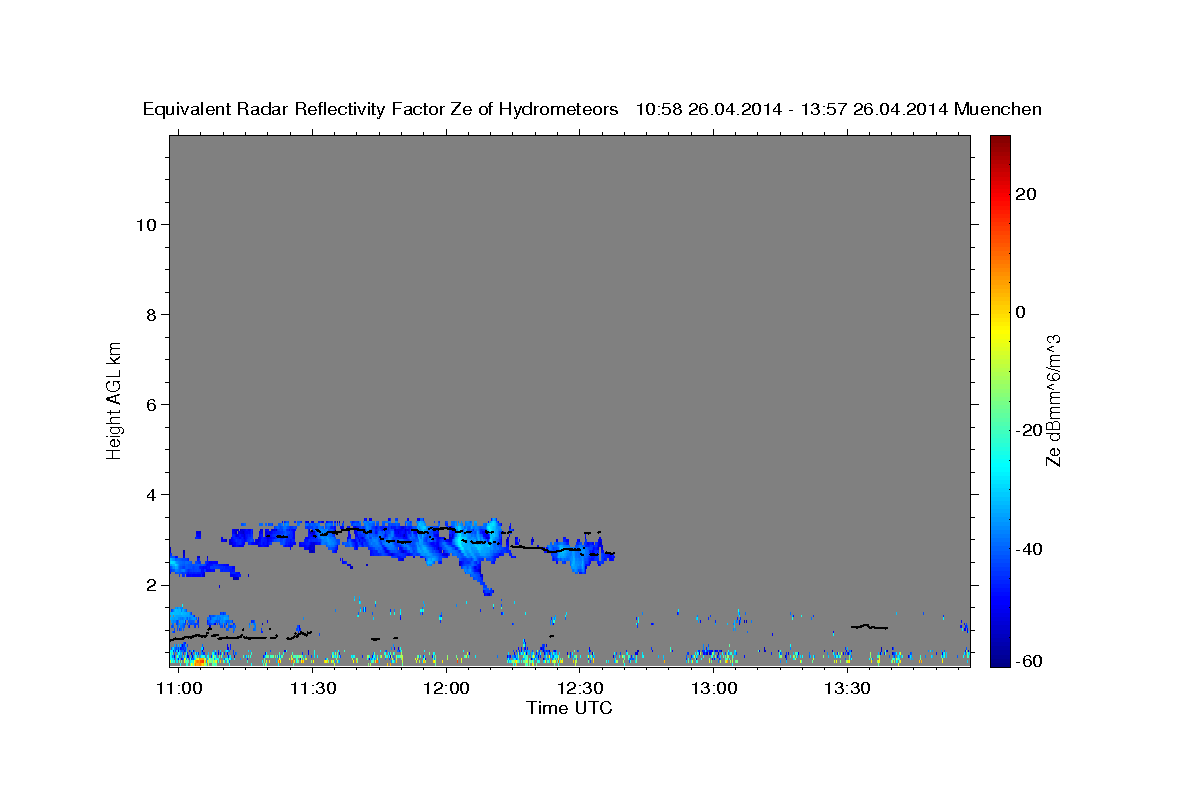Click the colorbar value 0
This screenshot has height=800, width=1200.
(x=1020, y=312)
